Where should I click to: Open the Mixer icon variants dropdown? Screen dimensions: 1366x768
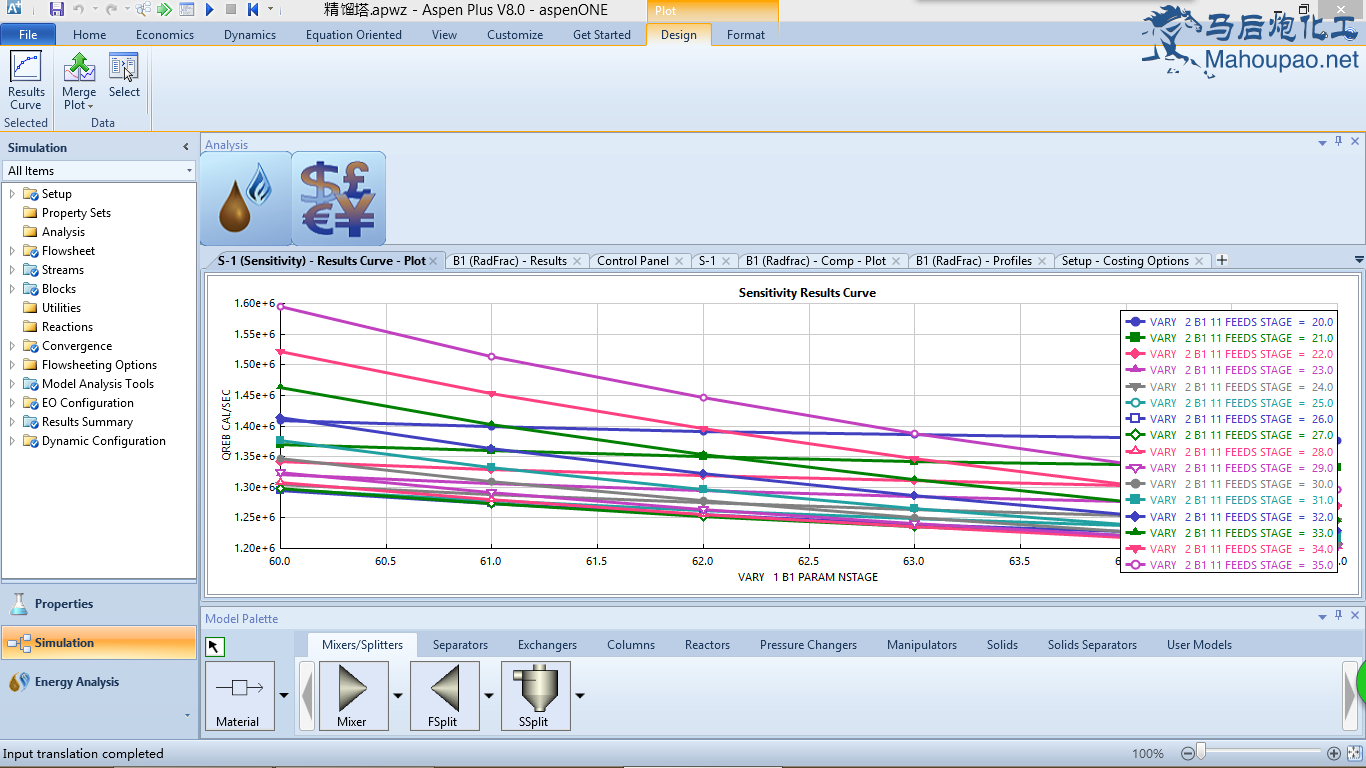398,696
